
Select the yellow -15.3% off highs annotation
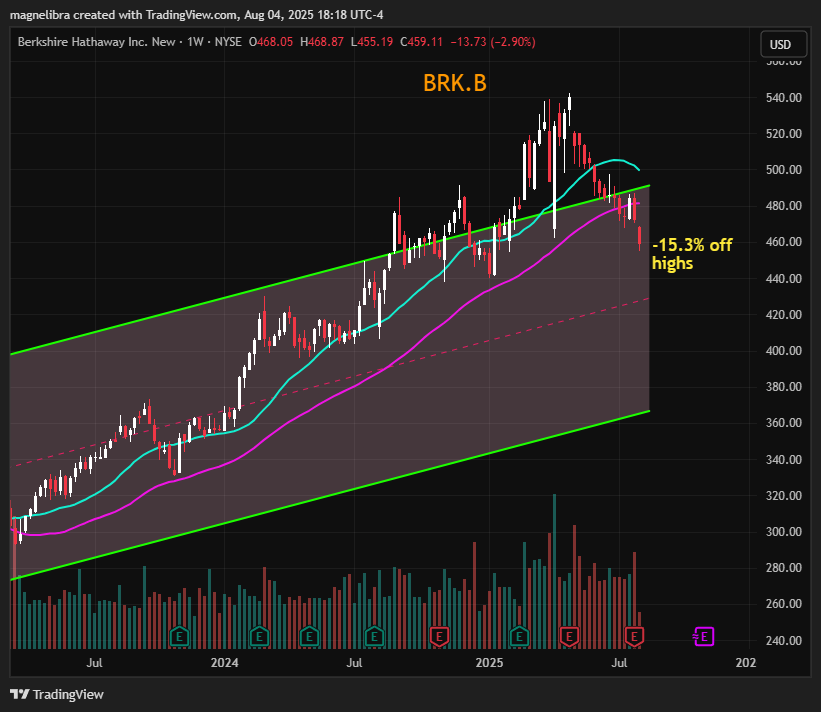pos(692,253)
